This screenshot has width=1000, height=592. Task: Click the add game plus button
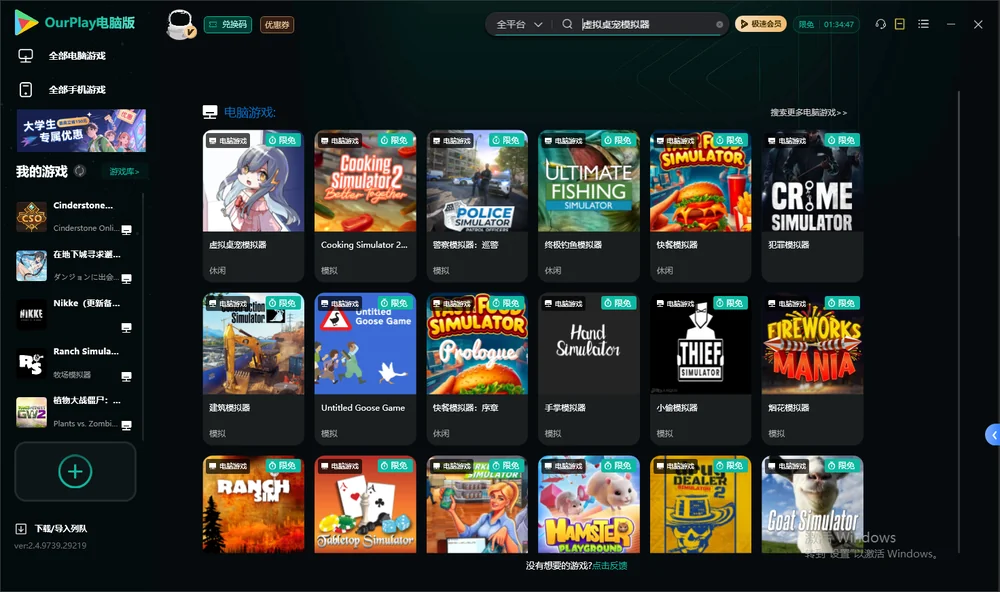(75, 471)
